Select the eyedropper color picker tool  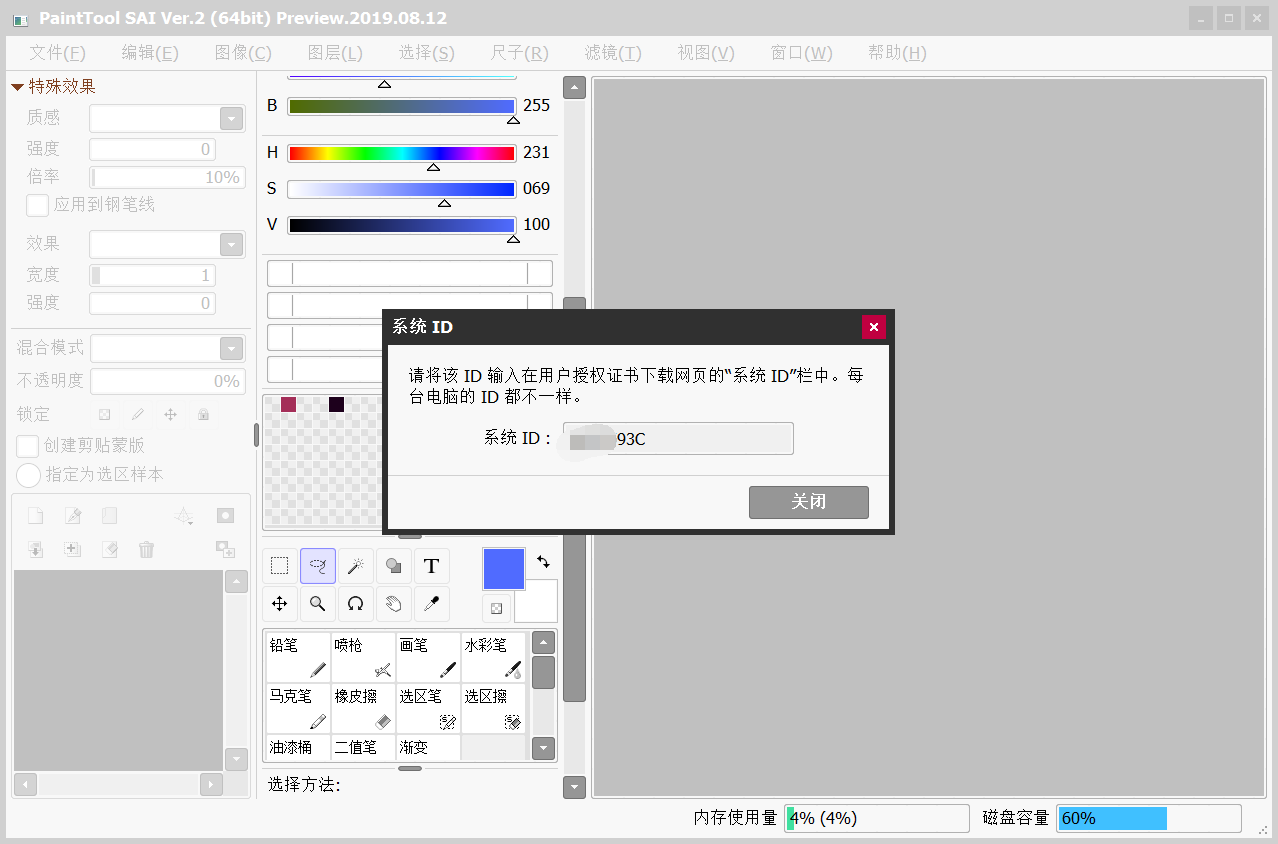point(432,604)
